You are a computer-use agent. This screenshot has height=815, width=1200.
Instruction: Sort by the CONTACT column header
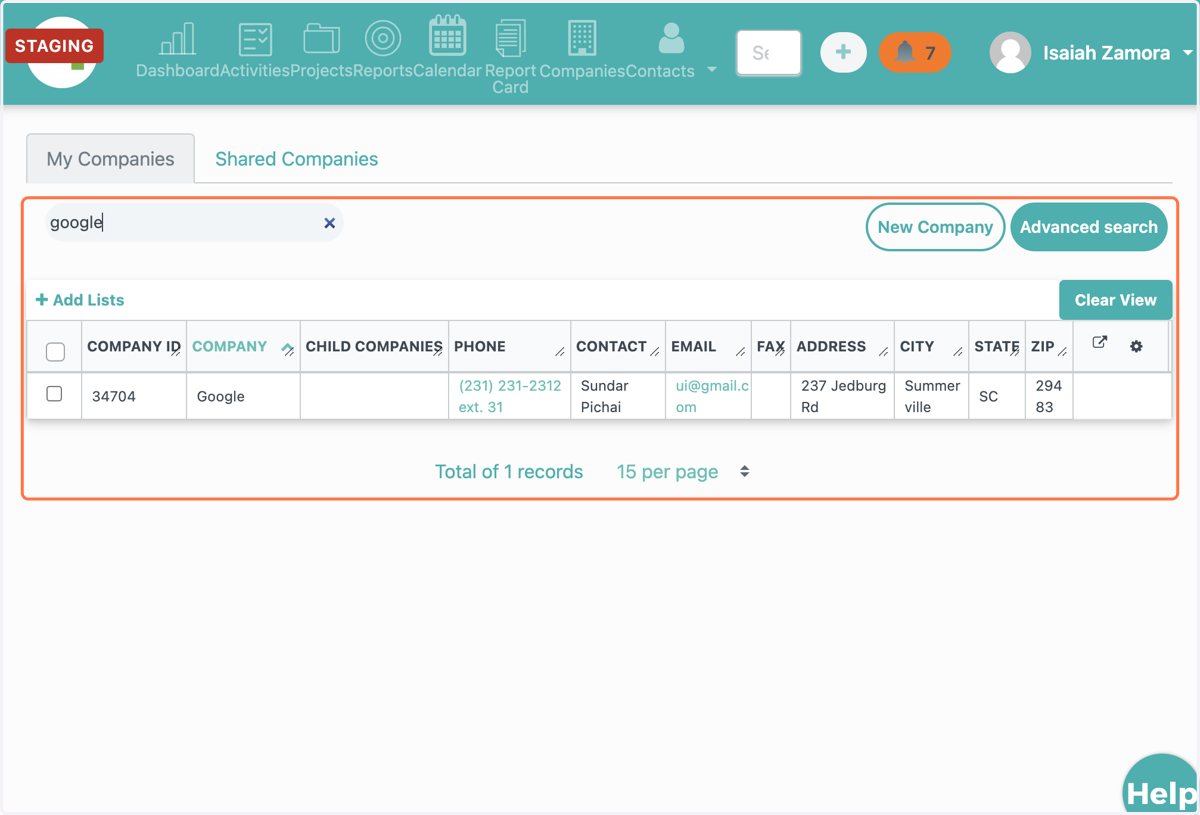coord(618,346)
